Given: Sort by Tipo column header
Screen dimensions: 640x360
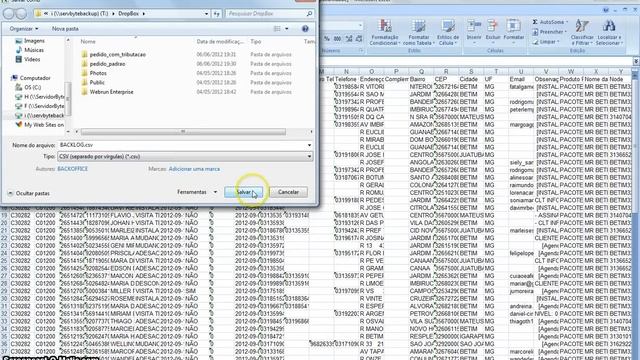Looking at the screenshot, I should click(256, 41).
